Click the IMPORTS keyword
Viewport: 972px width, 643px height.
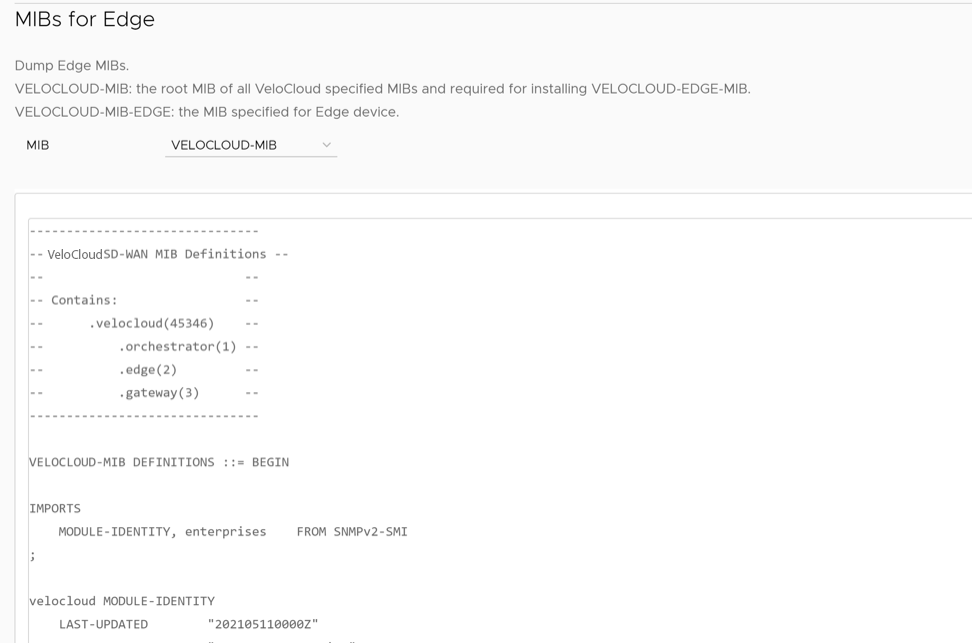click(x=55, y=508)
